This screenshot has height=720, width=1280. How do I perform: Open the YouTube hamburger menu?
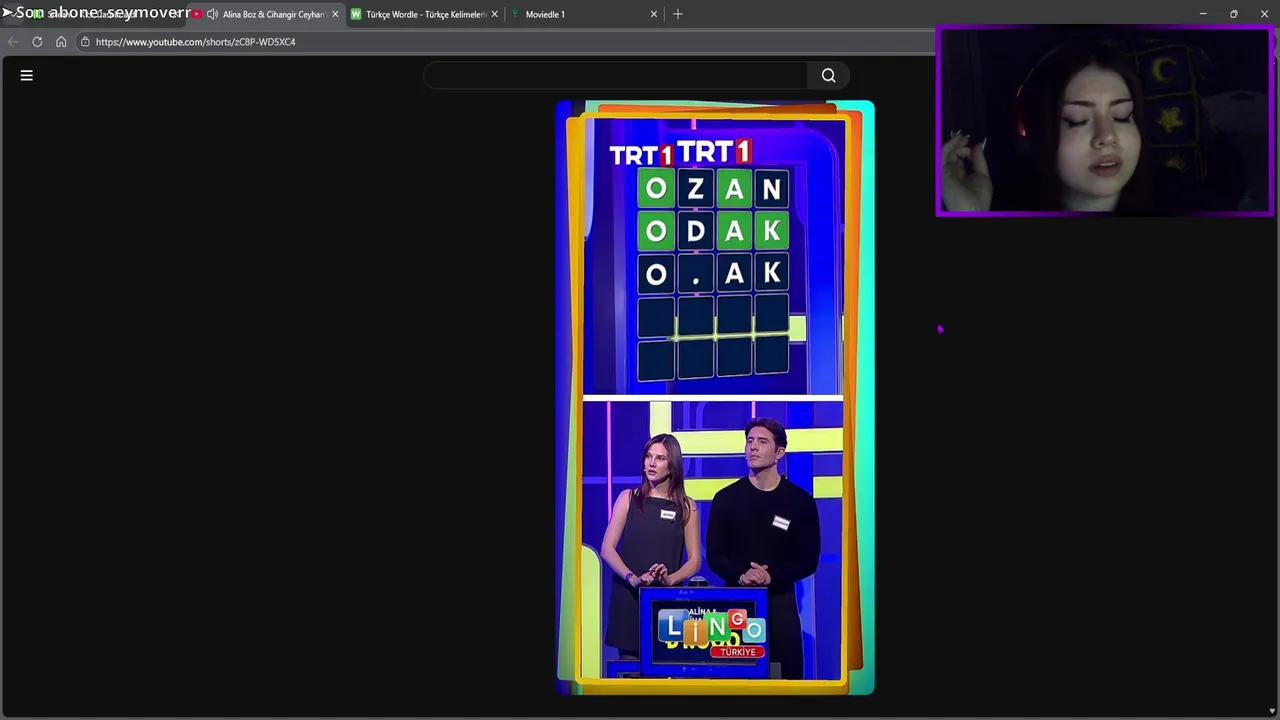[x=27, y=75]
